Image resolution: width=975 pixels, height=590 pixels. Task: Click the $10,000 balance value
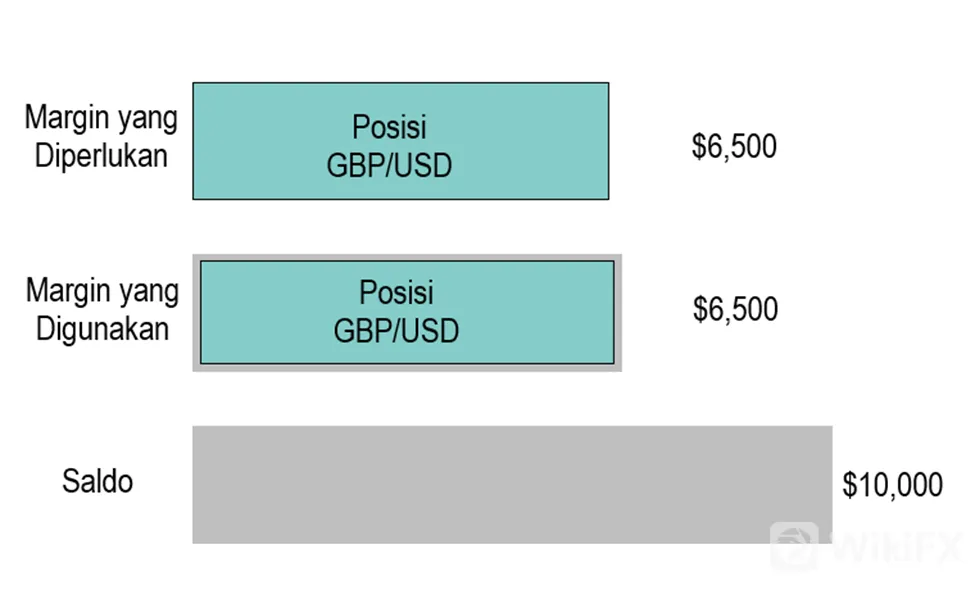click(892, 484)
